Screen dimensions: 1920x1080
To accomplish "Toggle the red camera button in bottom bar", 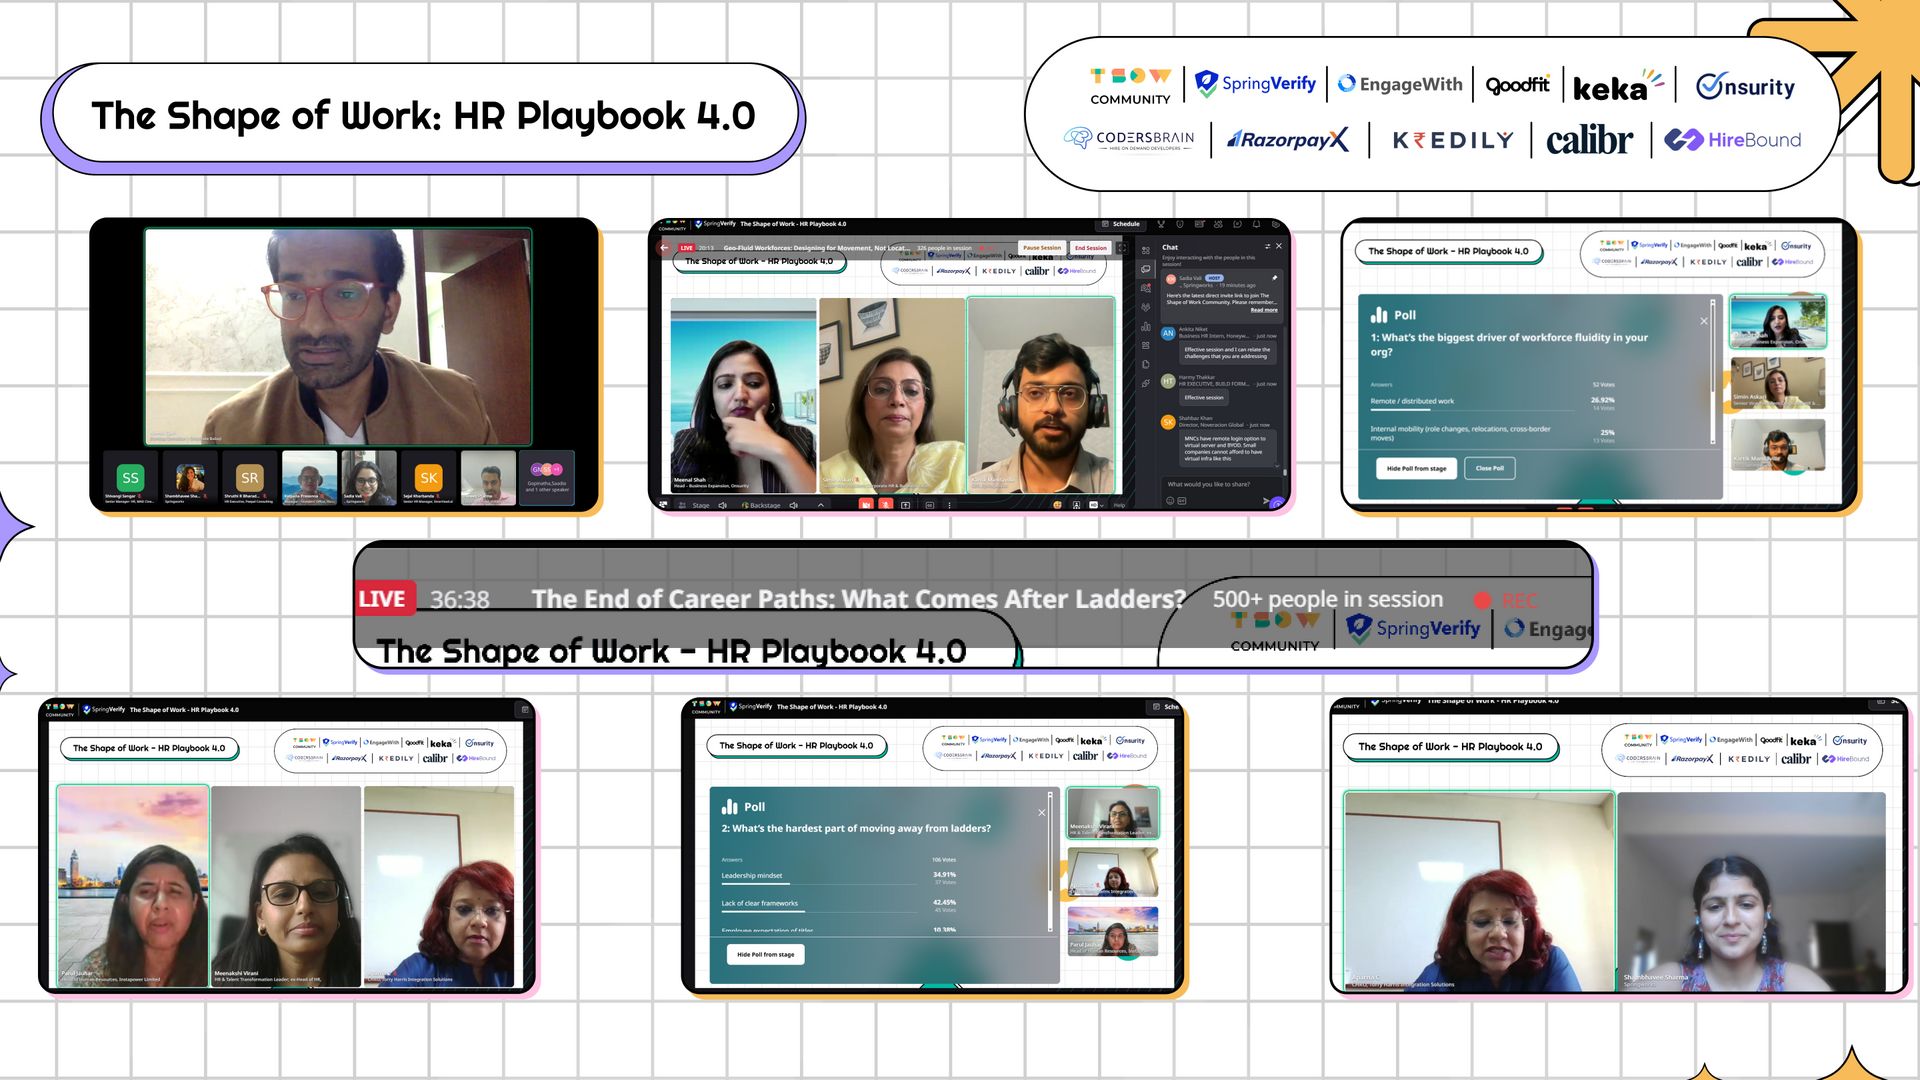I will [866, 505].
